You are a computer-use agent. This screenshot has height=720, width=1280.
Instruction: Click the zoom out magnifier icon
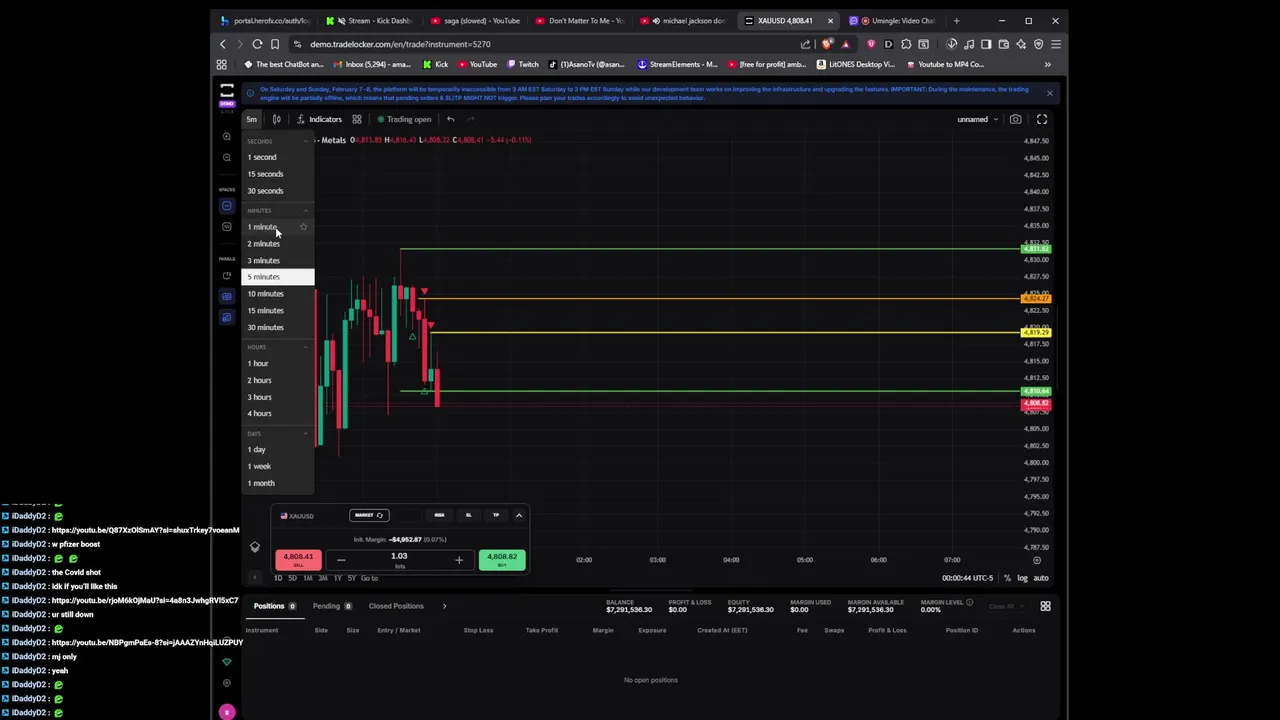(x=227, y=157)
